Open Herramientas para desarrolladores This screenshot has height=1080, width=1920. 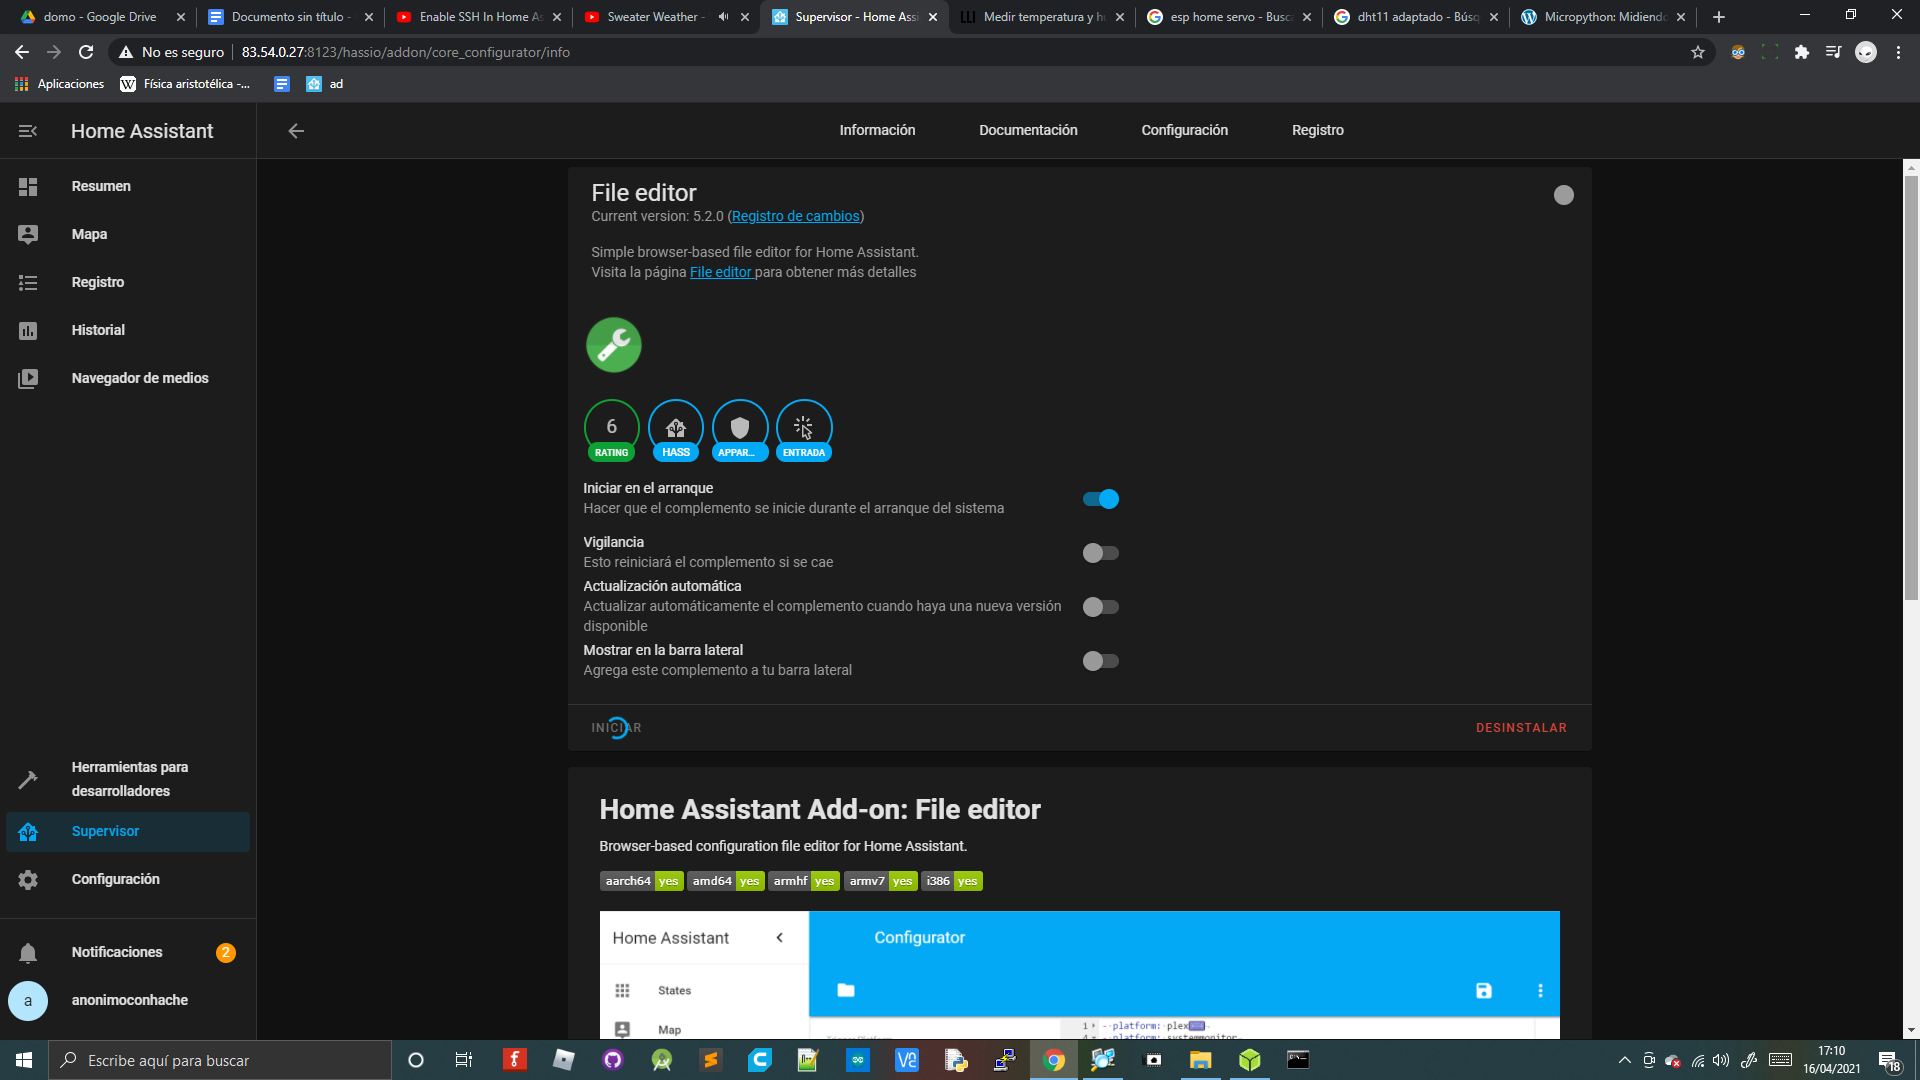point(129,779)
